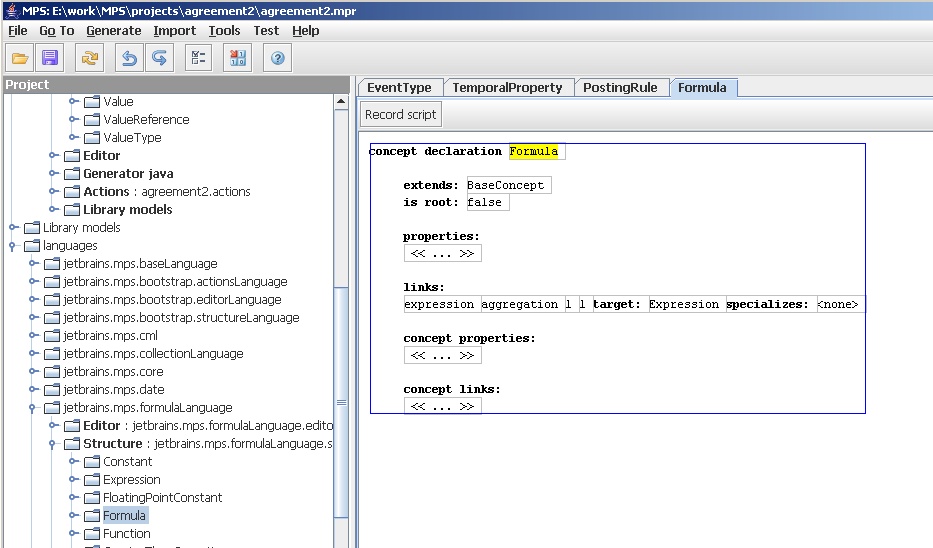Click the save floppy disk icon
Image resolution: width=933 pixels, height=548 pixels.
[x=50, y=59]
